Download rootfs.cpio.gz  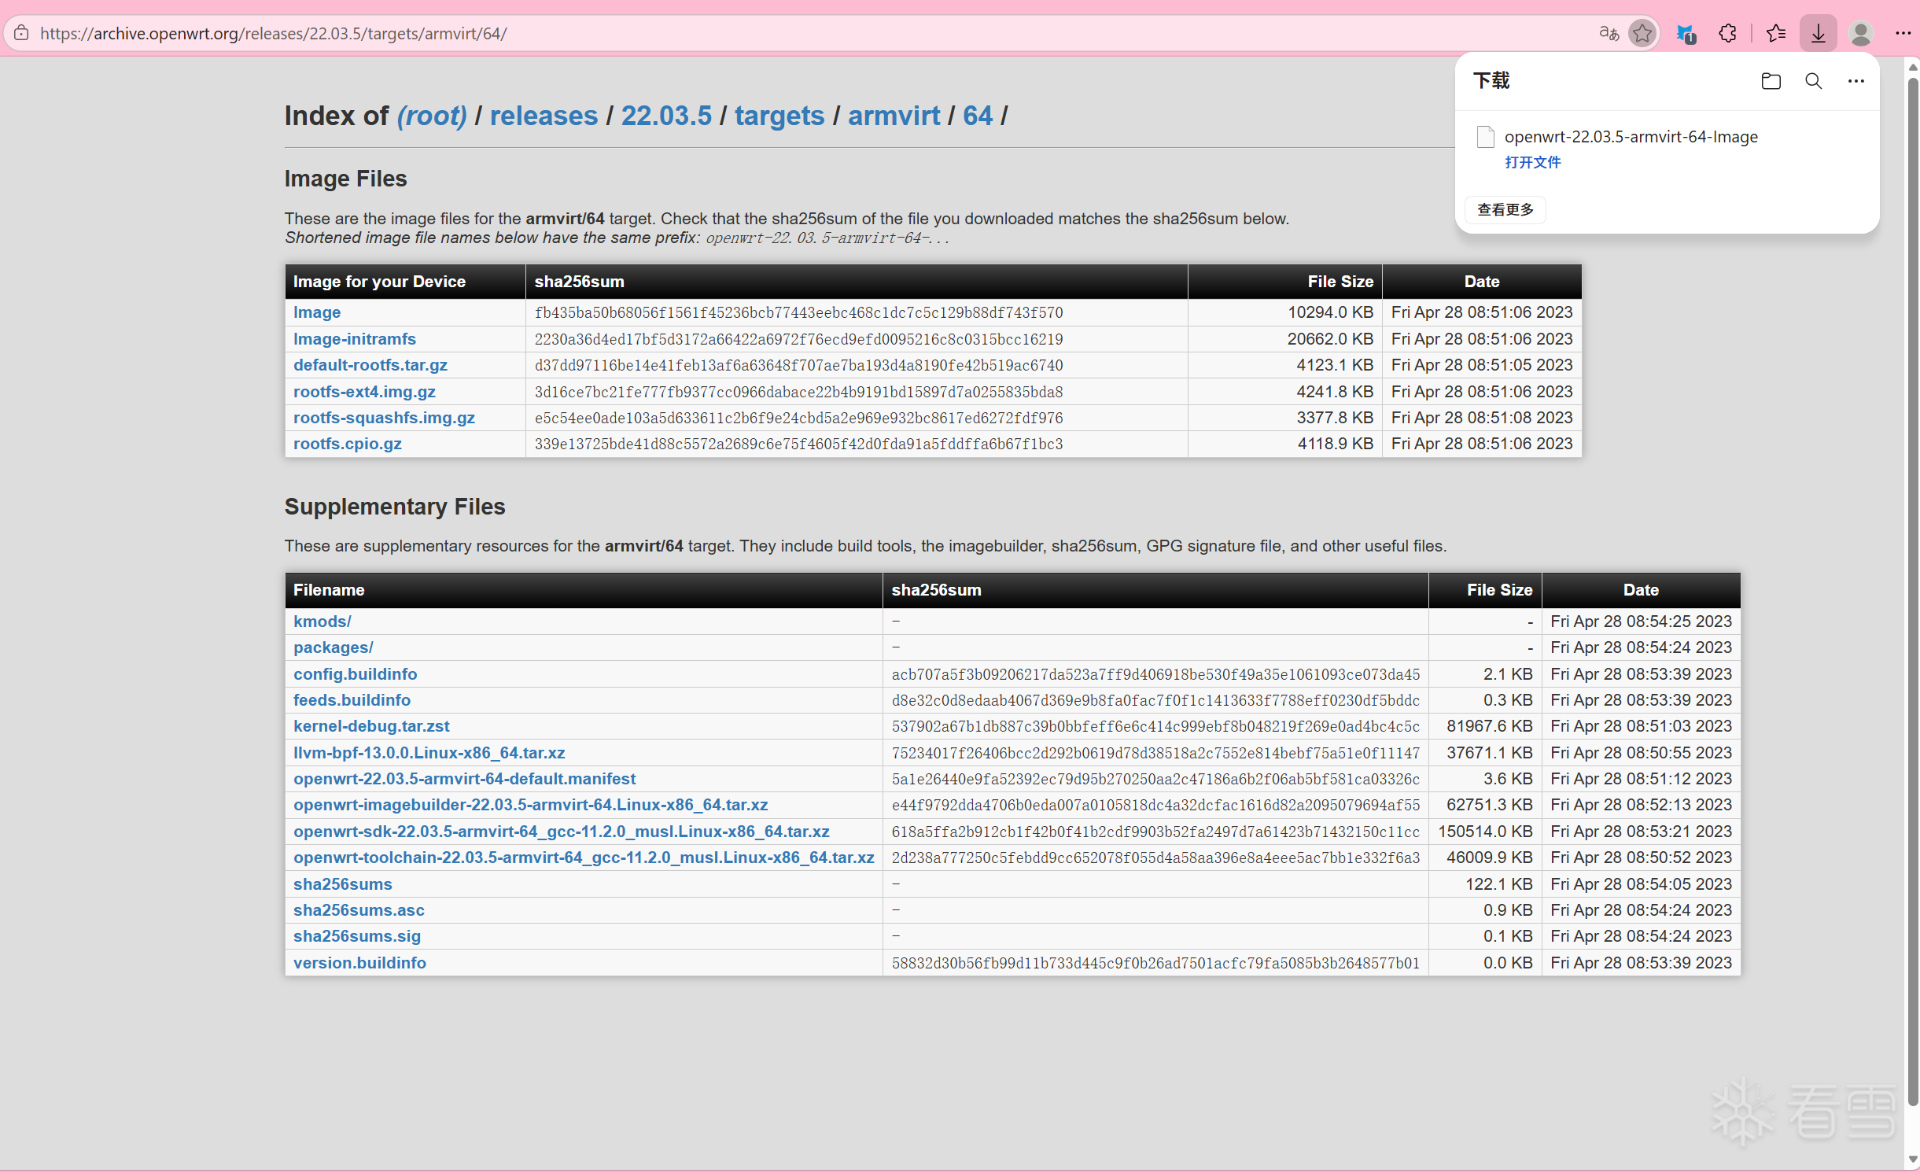347,444
